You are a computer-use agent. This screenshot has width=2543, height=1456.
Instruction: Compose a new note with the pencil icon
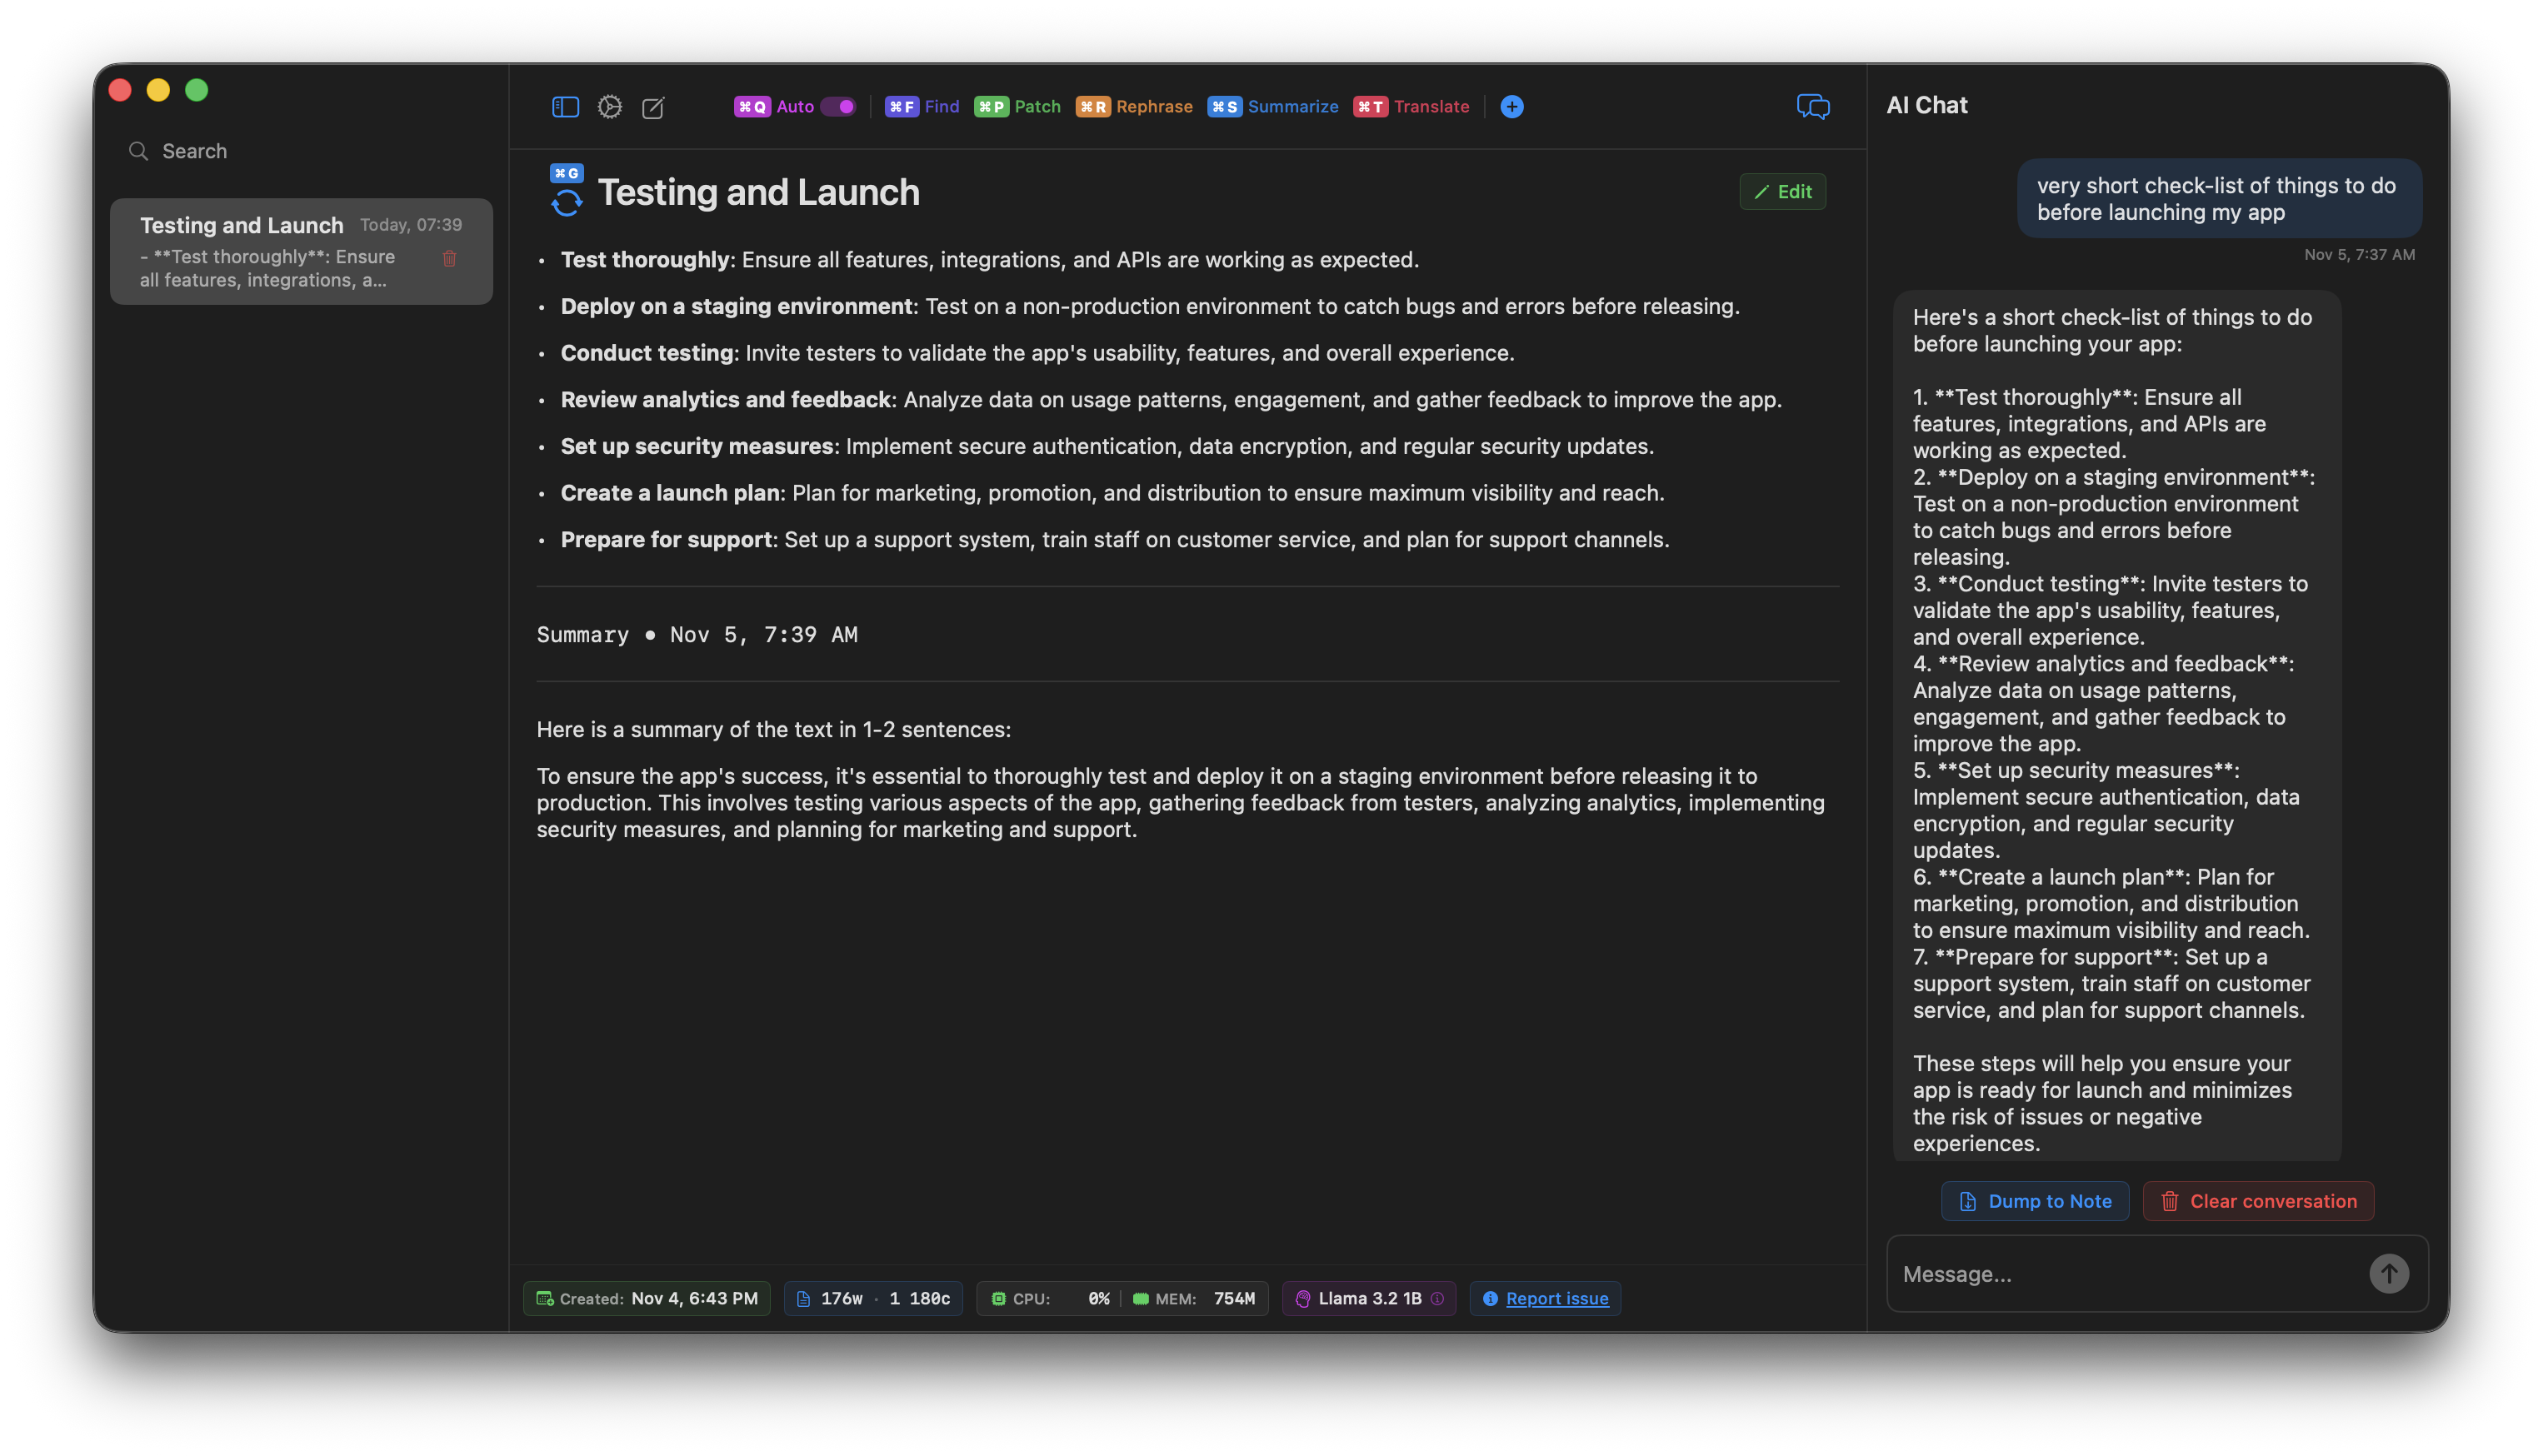coord(654,107)
